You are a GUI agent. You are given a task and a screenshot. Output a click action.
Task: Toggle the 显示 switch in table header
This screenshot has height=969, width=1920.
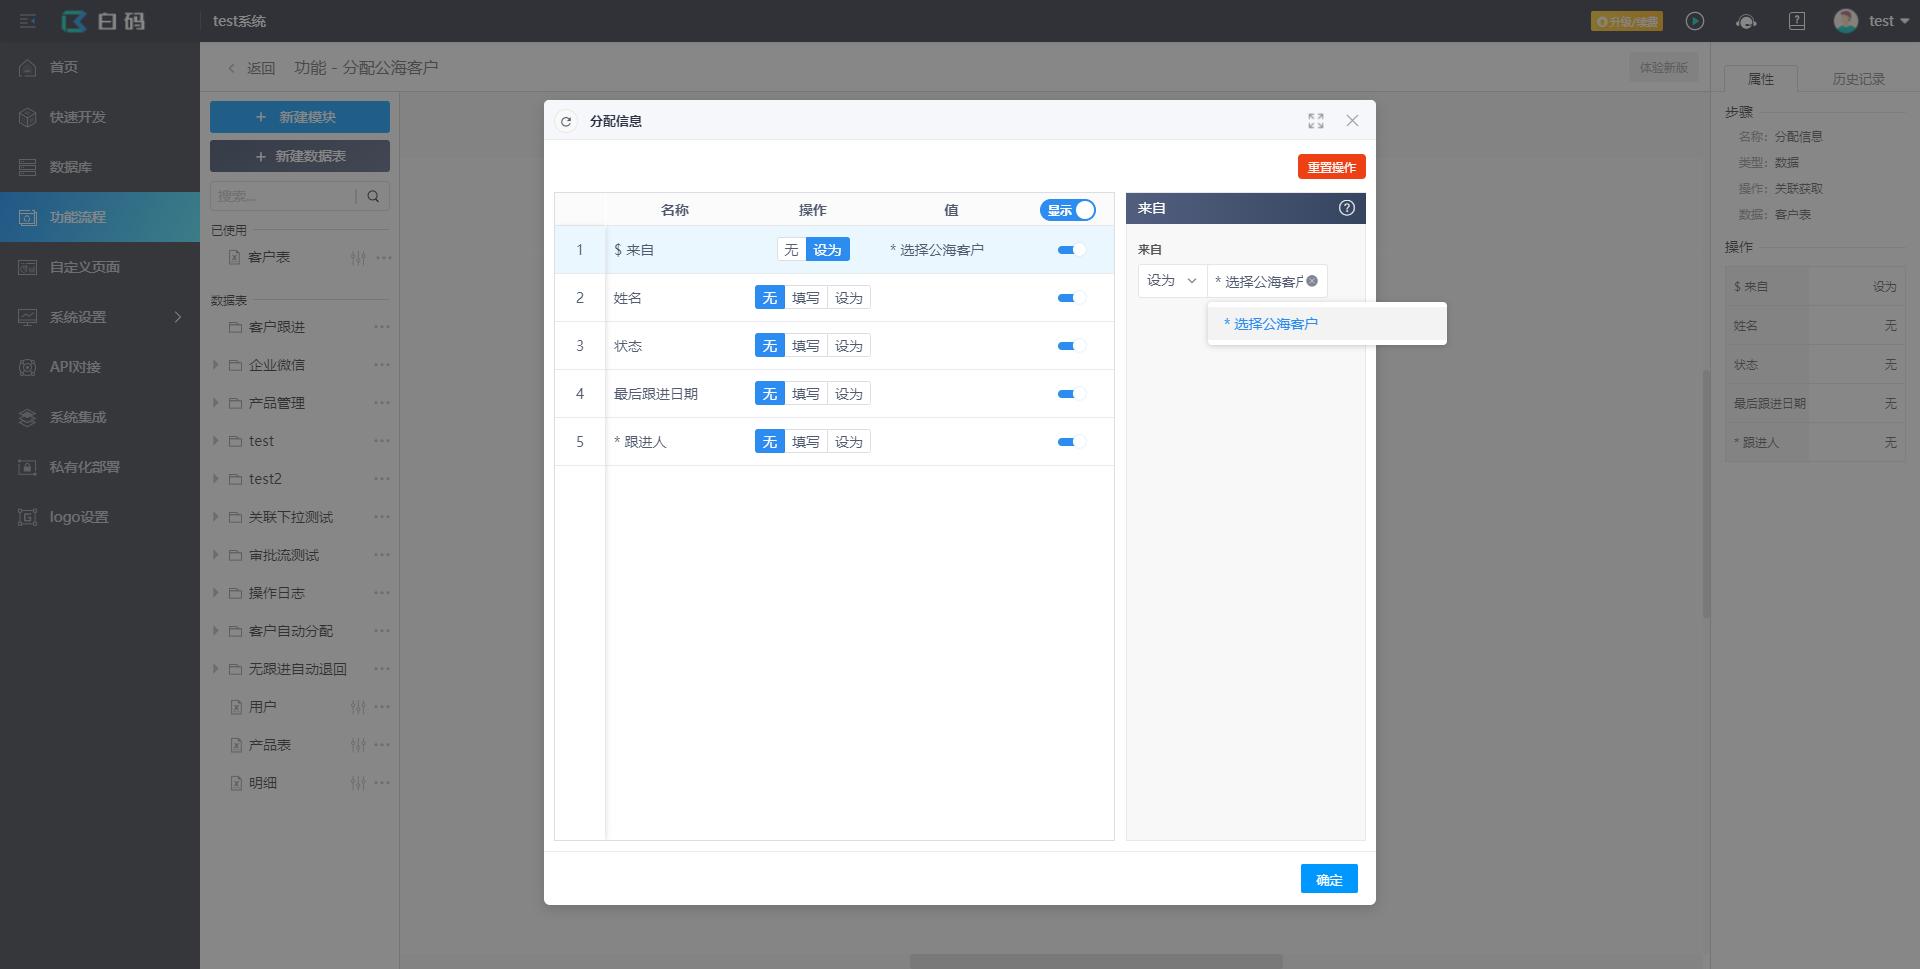tap(1068, 210)
